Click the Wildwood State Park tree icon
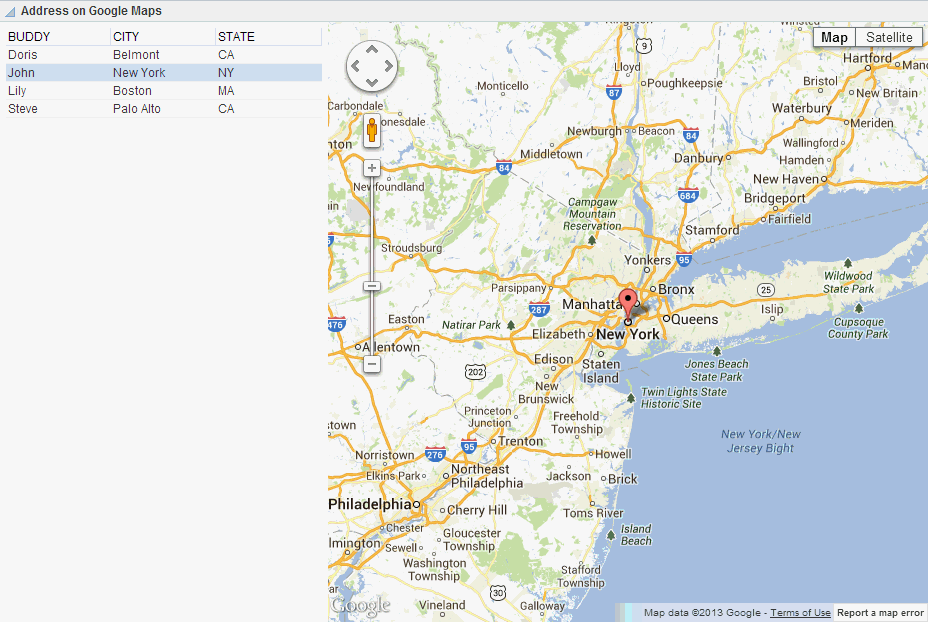The image size is (928, 622). pos(848,263)
